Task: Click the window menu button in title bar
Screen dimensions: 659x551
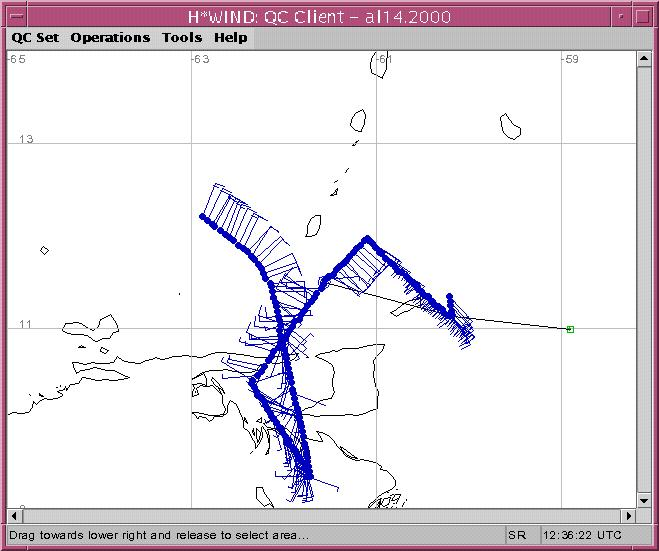Action: pos(16,16)
